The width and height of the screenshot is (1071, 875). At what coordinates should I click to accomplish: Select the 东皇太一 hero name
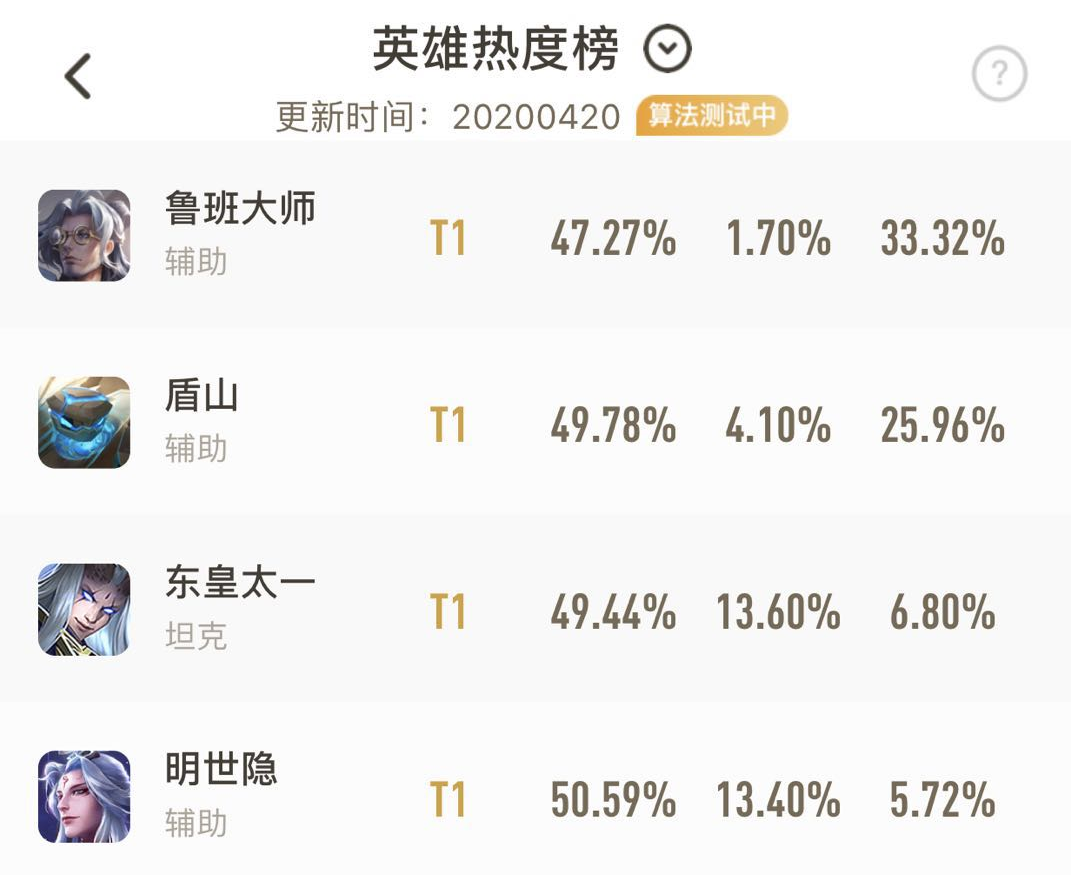[240, 583]
